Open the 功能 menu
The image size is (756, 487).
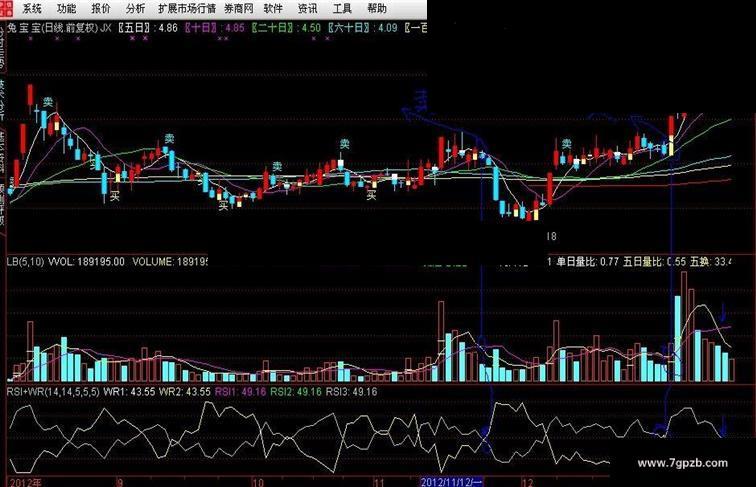point(66,8)
